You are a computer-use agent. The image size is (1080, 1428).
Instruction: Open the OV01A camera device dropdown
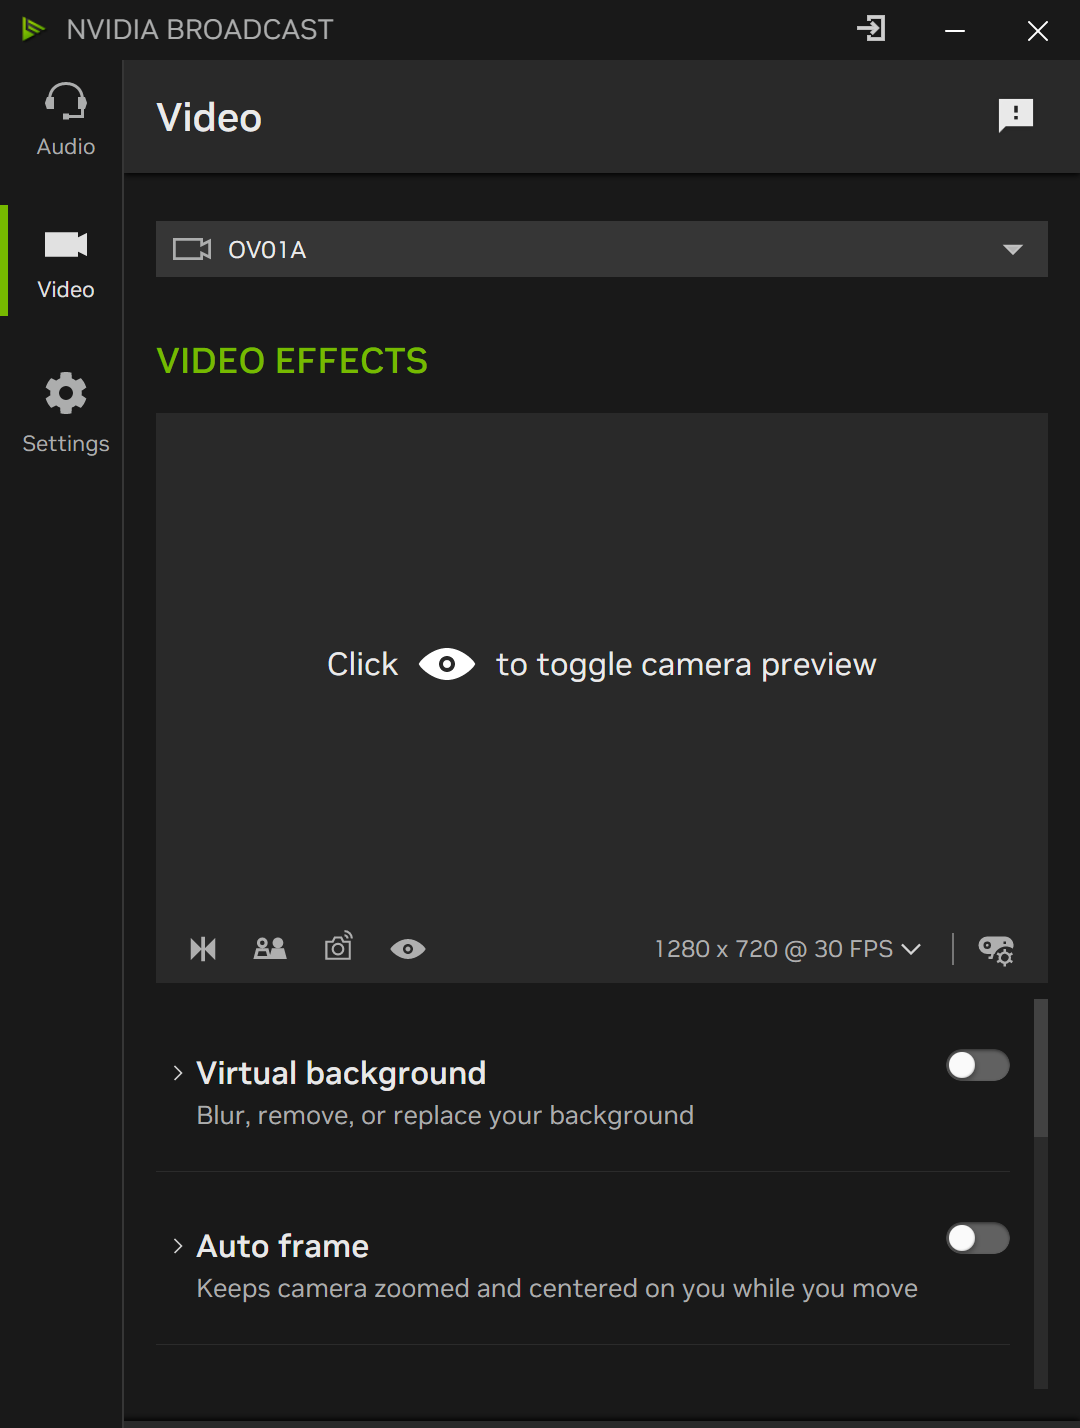point(1012,249)
